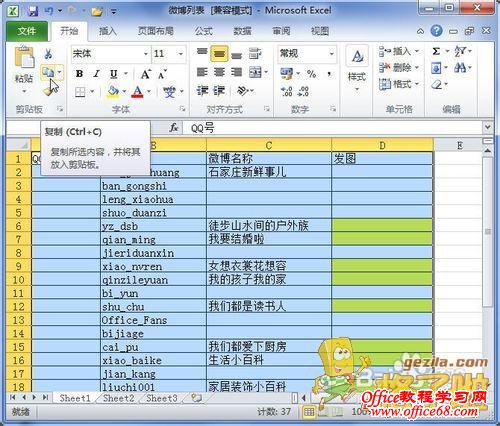Toggle Underline formatting

coord(114,74)
